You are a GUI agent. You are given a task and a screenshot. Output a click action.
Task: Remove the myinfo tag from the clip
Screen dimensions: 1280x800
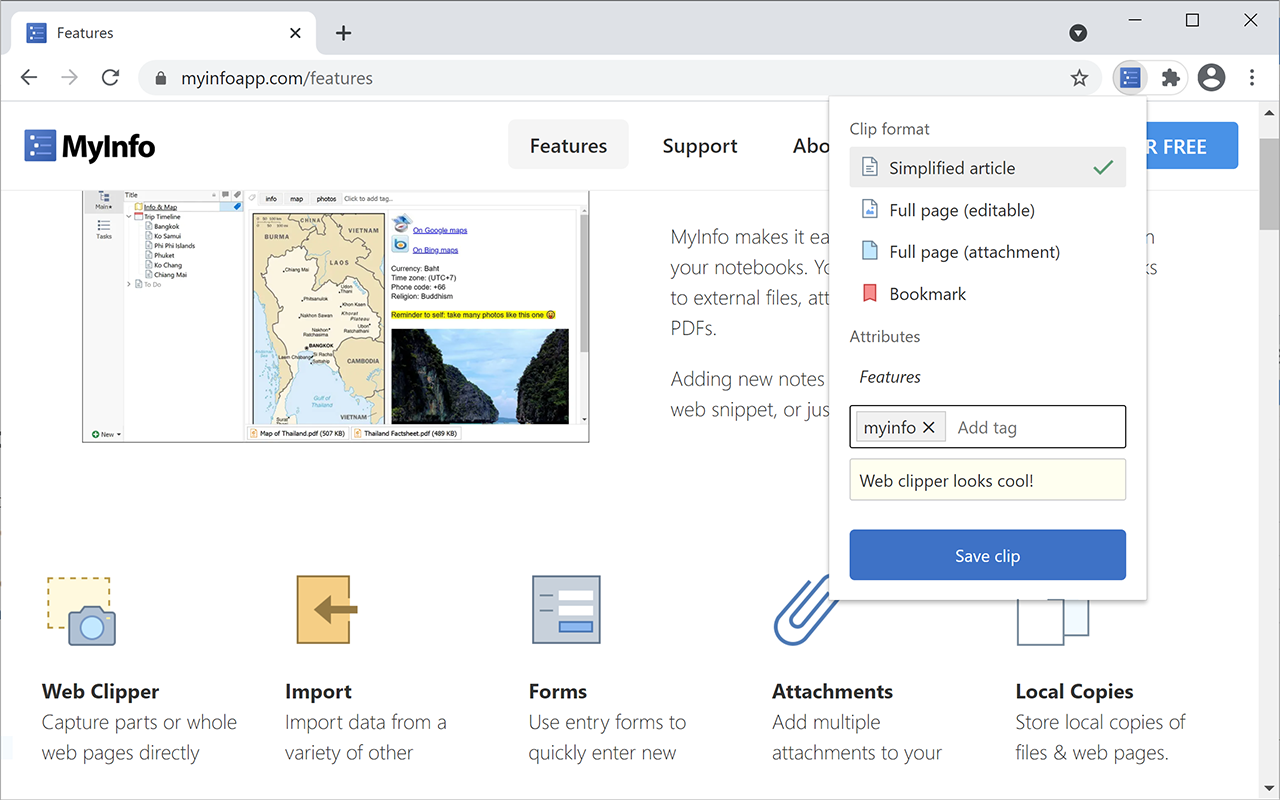[x=928, y=426]
